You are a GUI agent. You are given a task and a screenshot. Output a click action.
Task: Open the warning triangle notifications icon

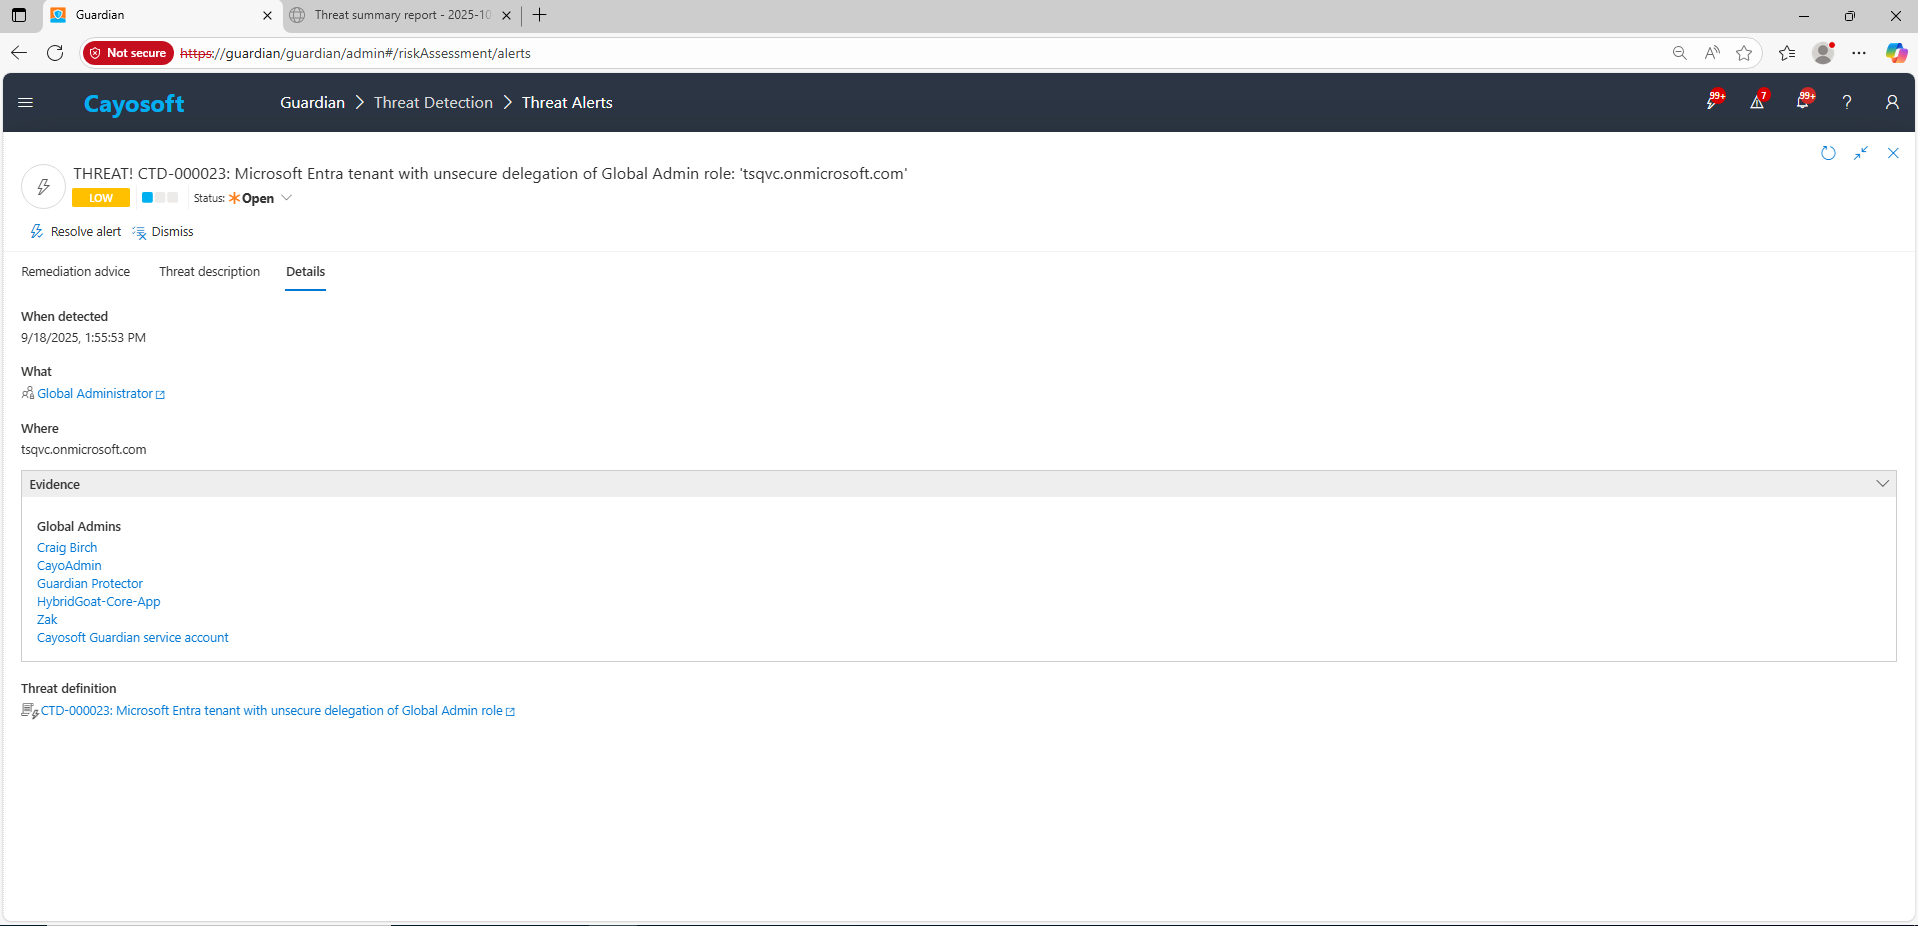click(1756, 102)
